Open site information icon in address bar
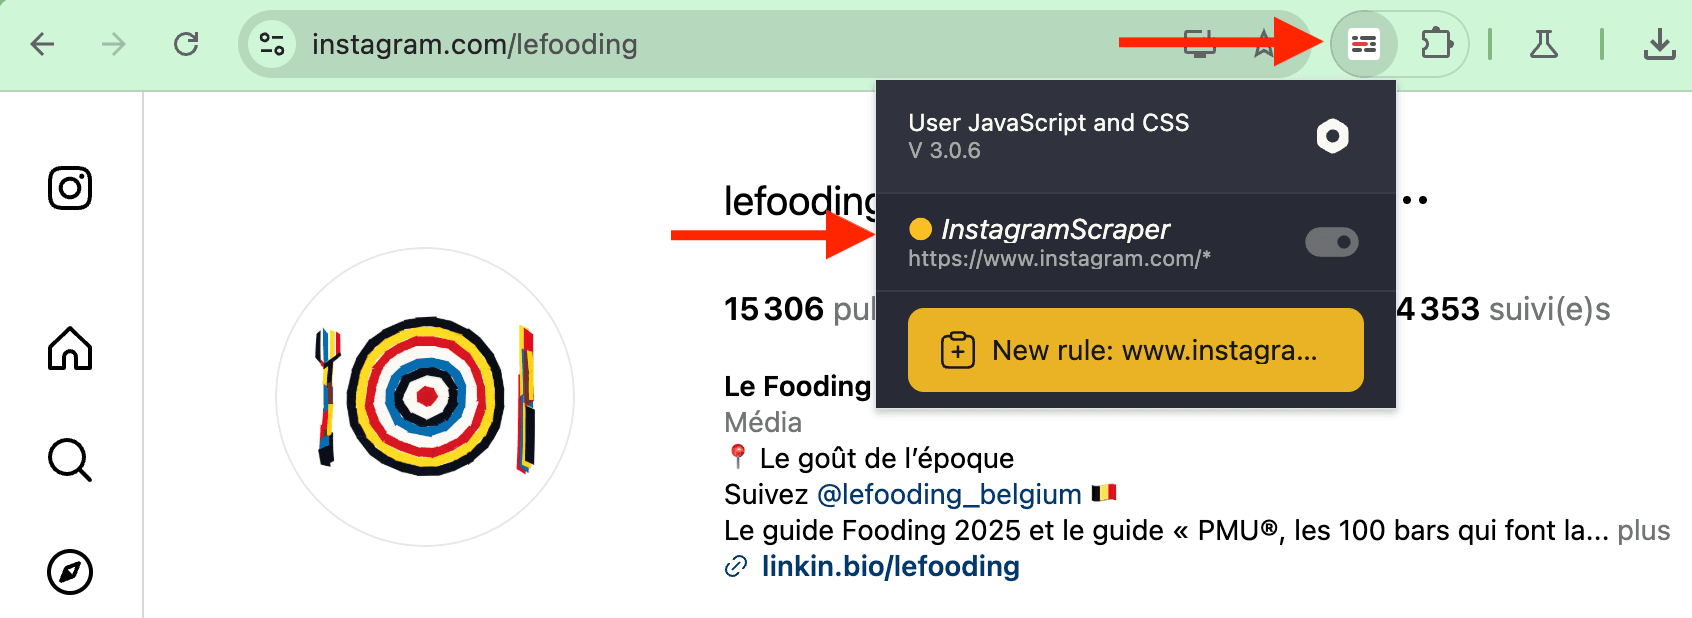Screen dimensions: 1692x618 [x=272, y=44]
